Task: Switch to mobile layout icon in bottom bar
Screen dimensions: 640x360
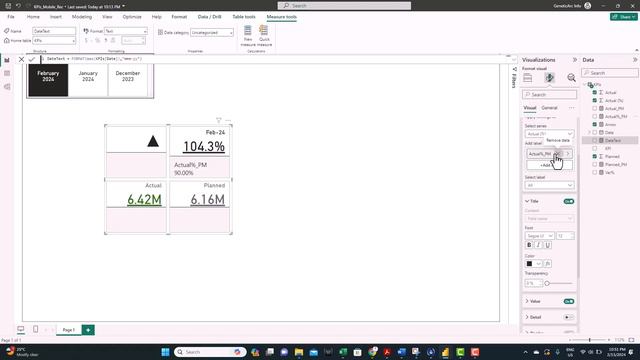Action: tap(36, 329)
